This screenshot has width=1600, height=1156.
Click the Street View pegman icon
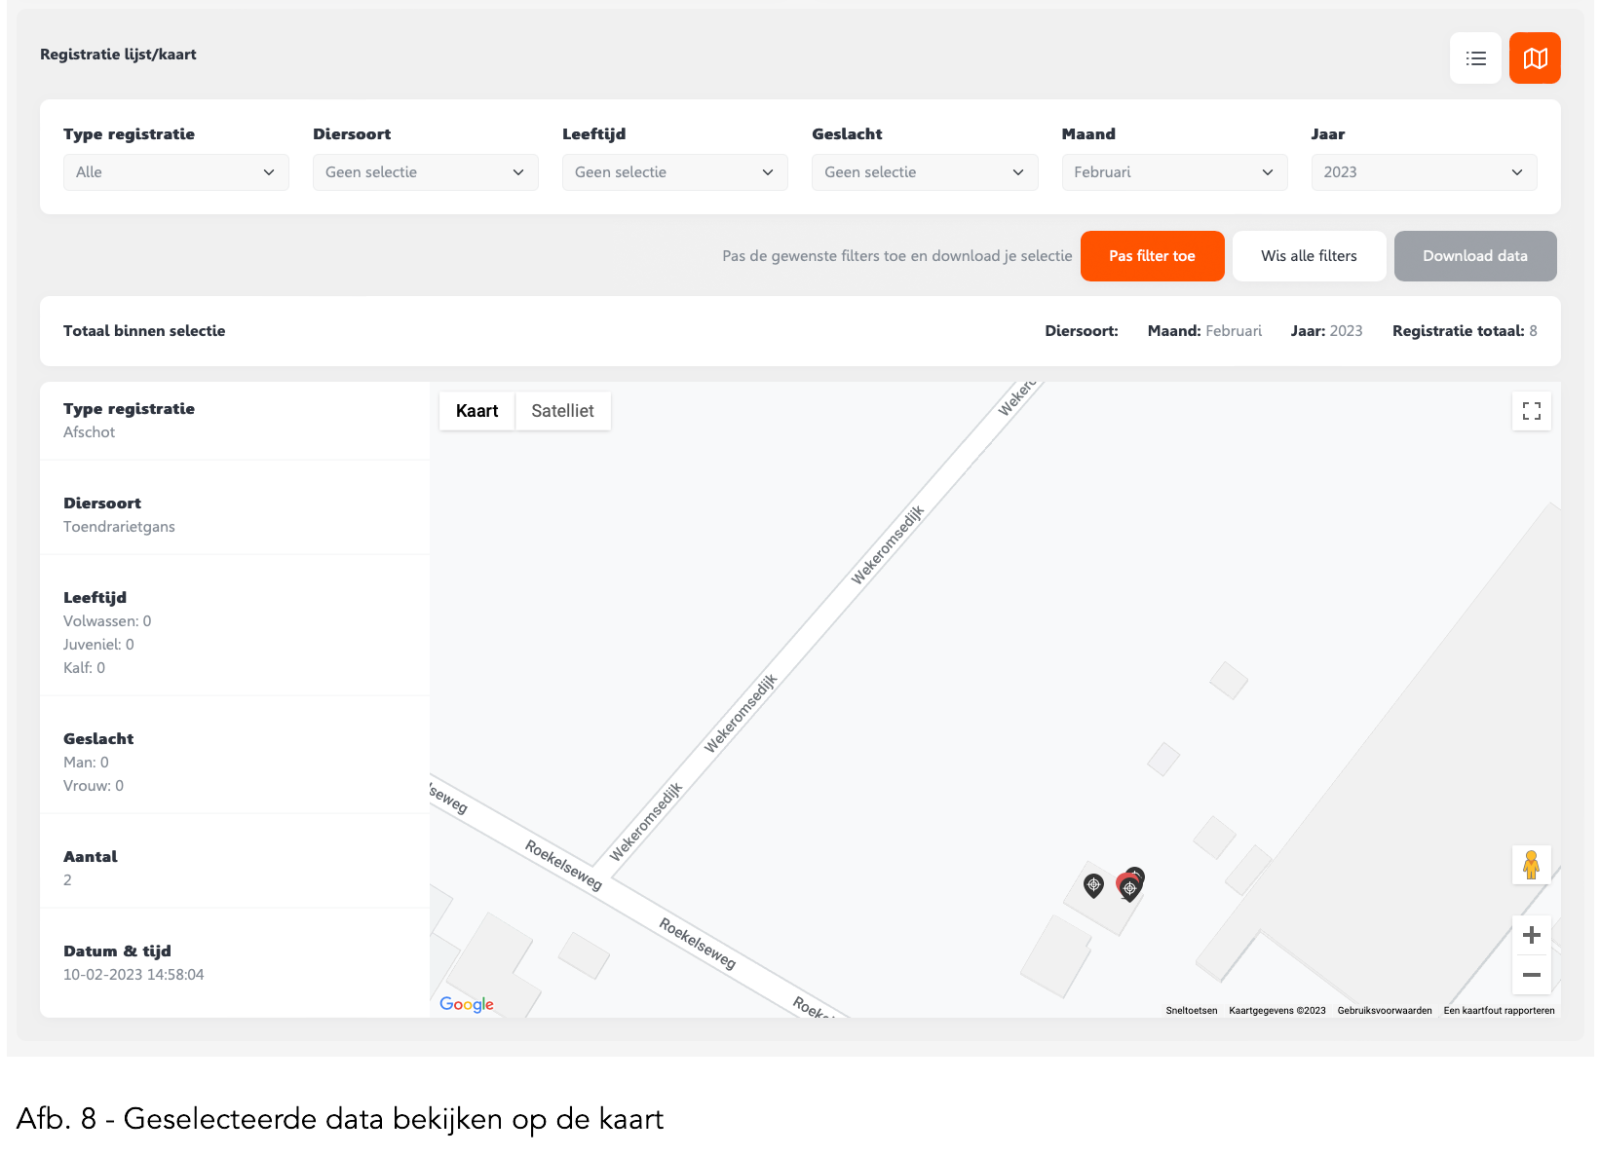[x=1531, y=865]
